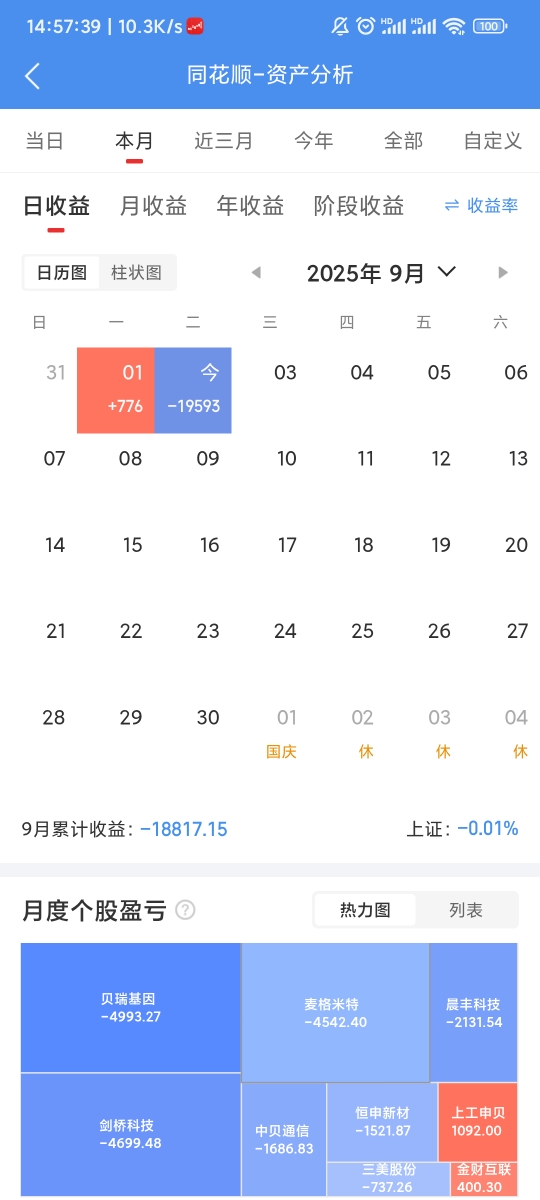Select the 月收益 tab
The height and width of the screenshot is (1200, 540).
pyautogui.click(x=153, y=206)
